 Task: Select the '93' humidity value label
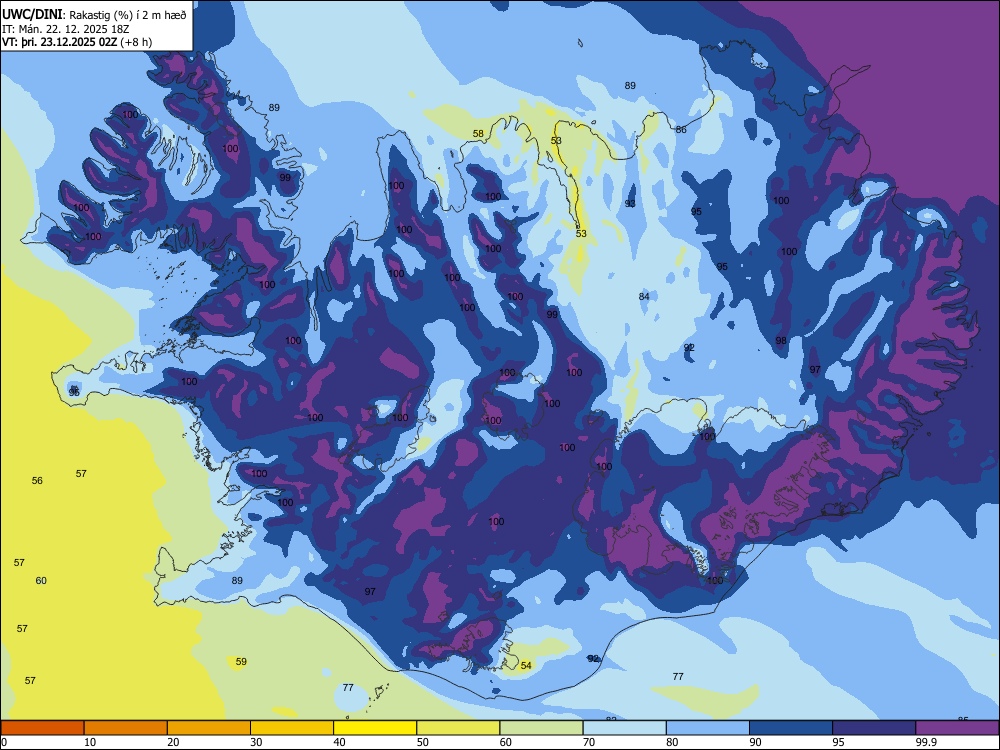point(630,203)
